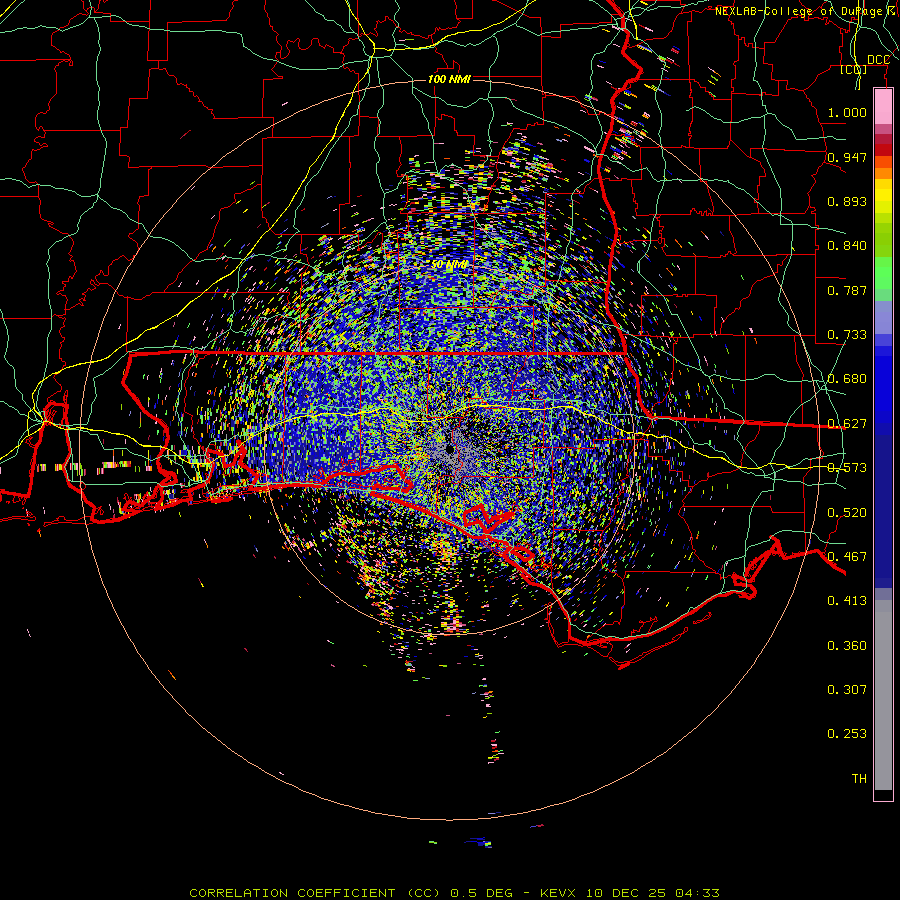Click the [CC] units label
Screen dimensions: 900x900
pos(854,70)
